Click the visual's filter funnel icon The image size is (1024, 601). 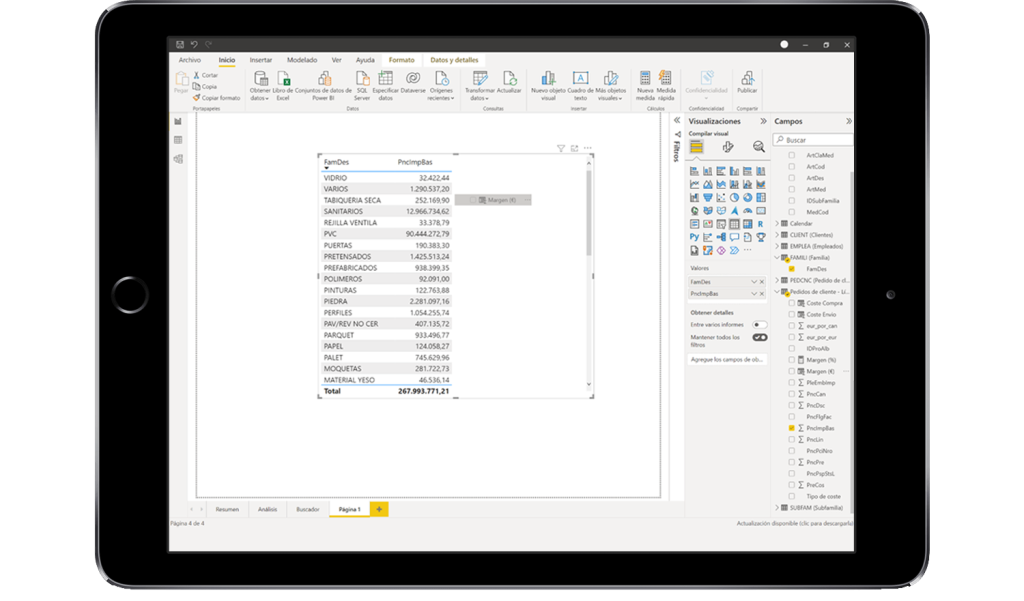pos(561,148)
